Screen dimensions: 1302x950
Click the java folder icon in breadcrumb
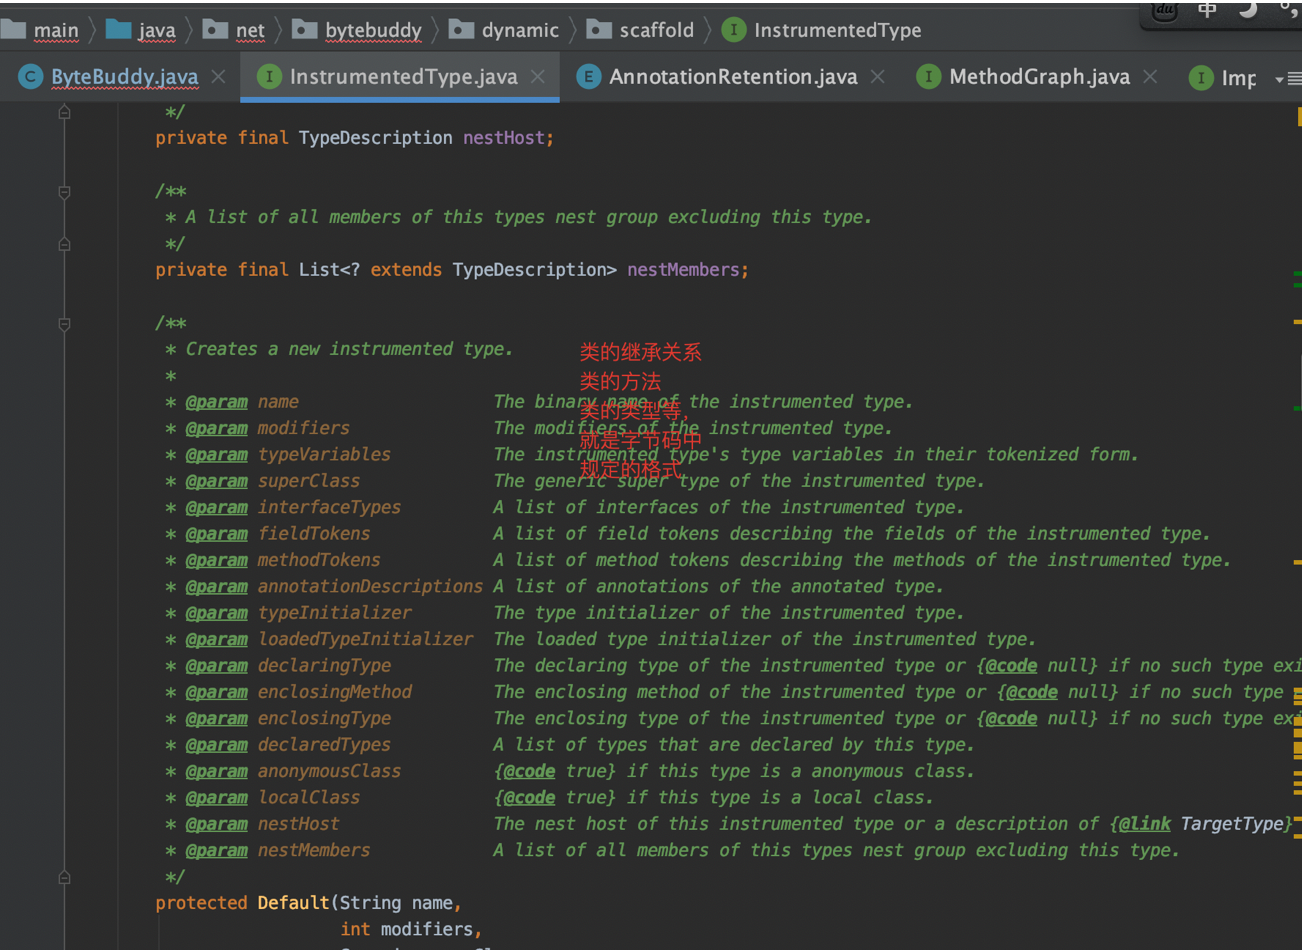pos(119,29)
